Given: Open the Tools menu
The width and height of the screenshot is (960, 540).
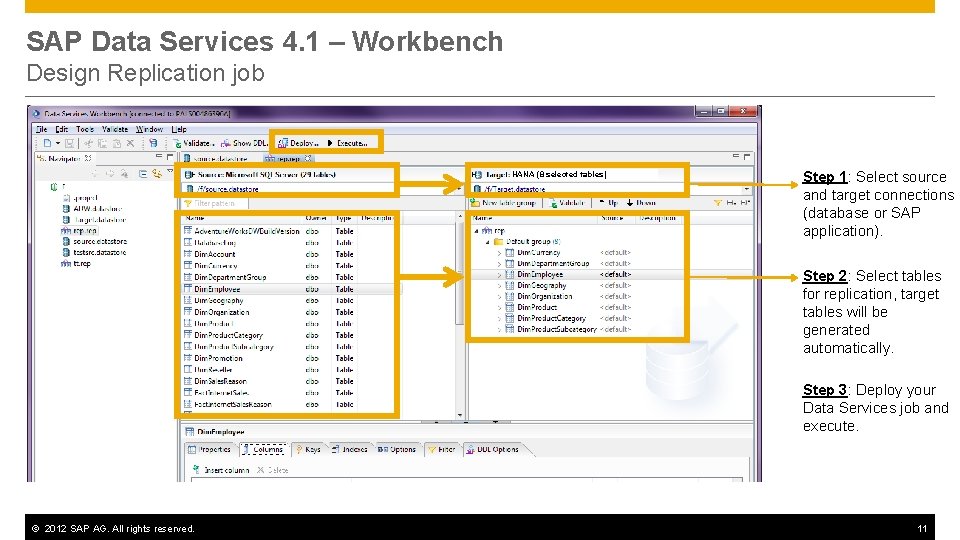Looking at the screenshot, I should click(x=84, y=129).
